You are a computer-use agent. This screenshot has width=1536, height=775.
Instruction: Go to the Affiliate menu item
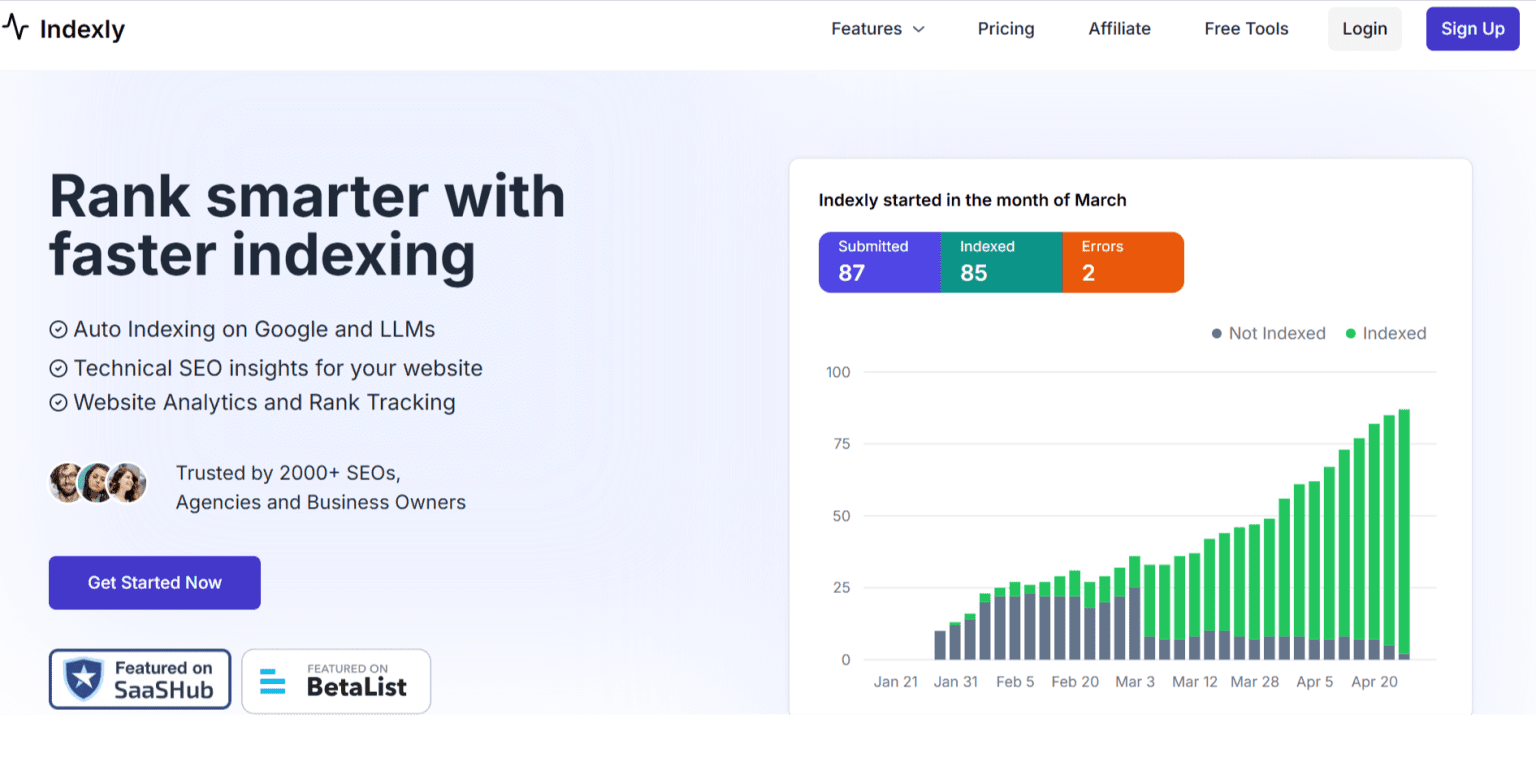[x=1119, y=29]
